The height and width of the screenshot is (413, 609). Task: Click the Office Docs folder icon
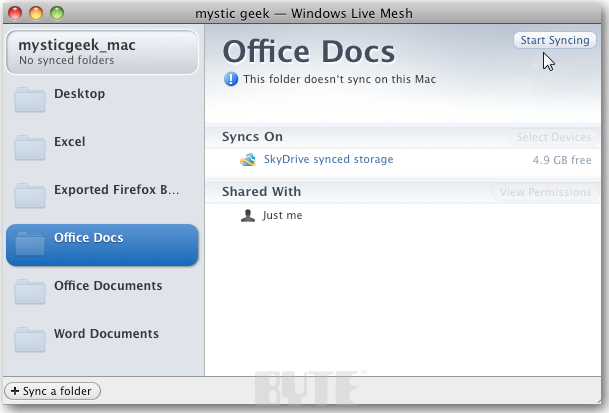tap(30, 243)
